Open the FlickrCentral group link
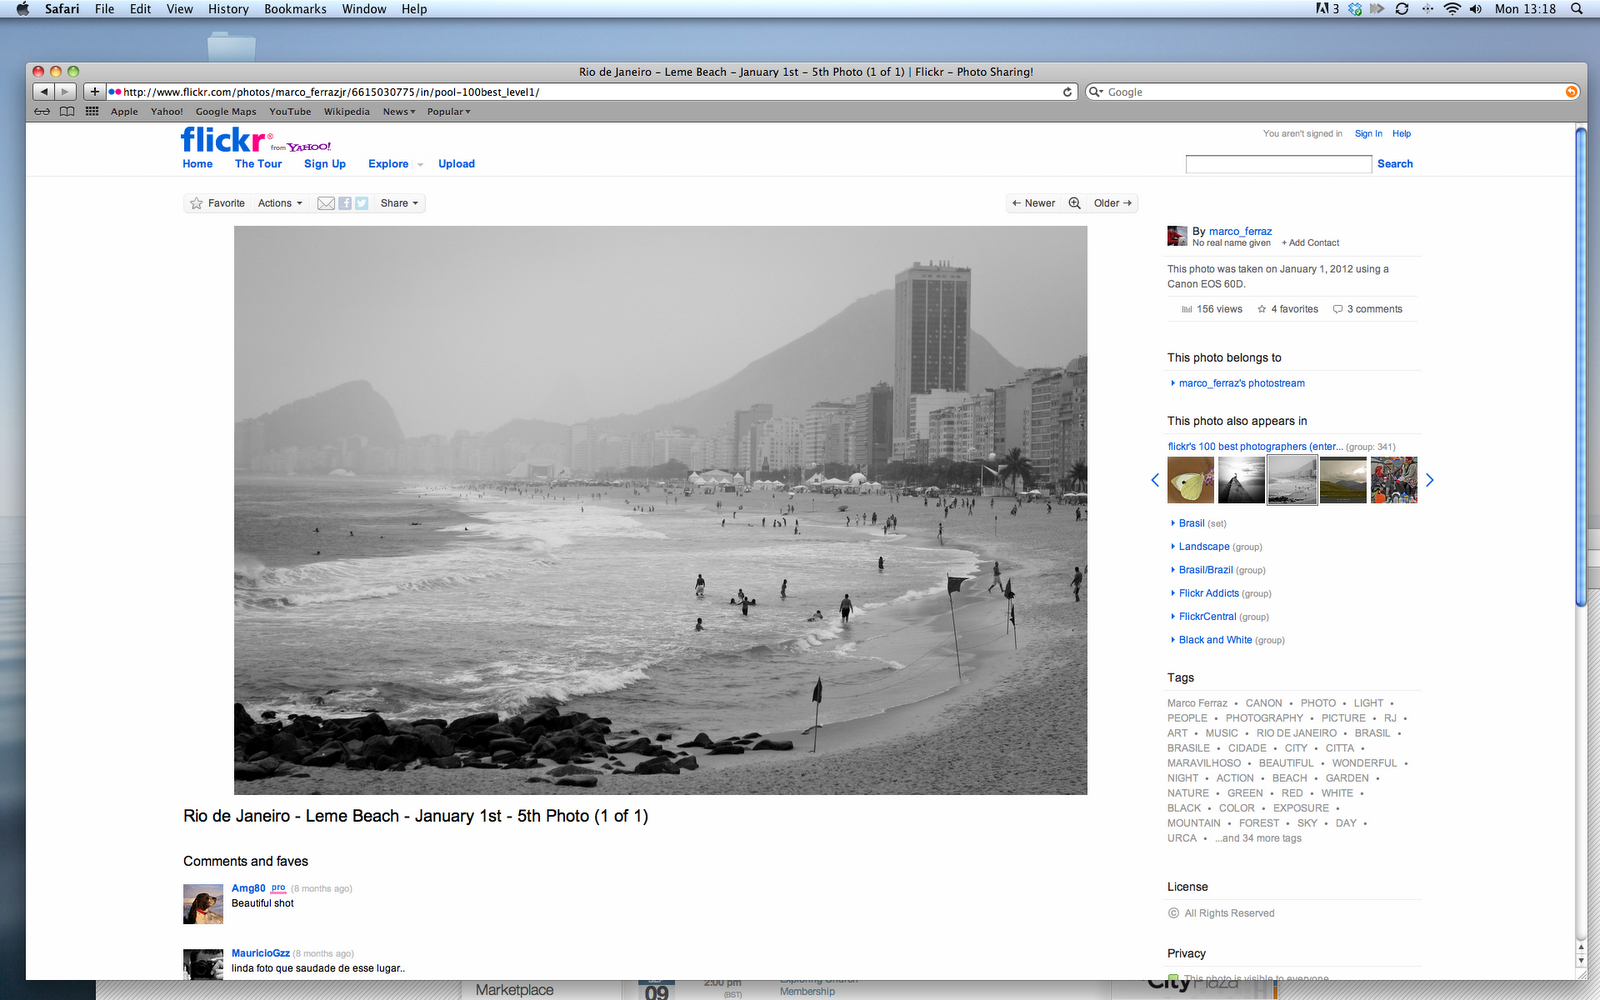The image size is (1600, 1000). [x=1208, y=617]
